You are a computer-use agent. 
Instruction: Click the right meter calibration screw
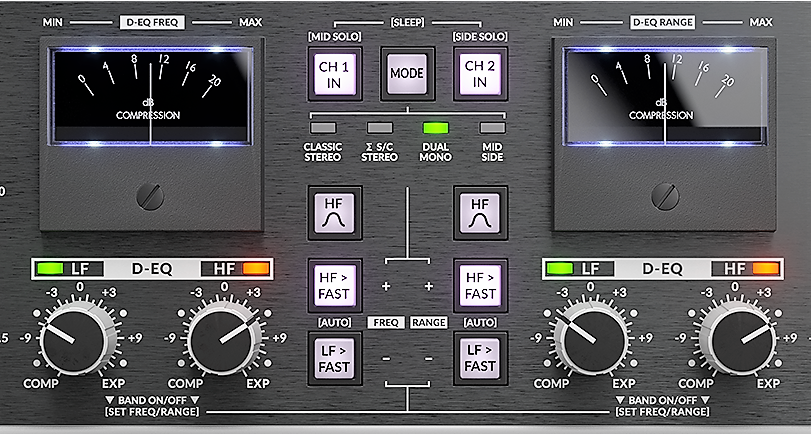click(665, 197)
